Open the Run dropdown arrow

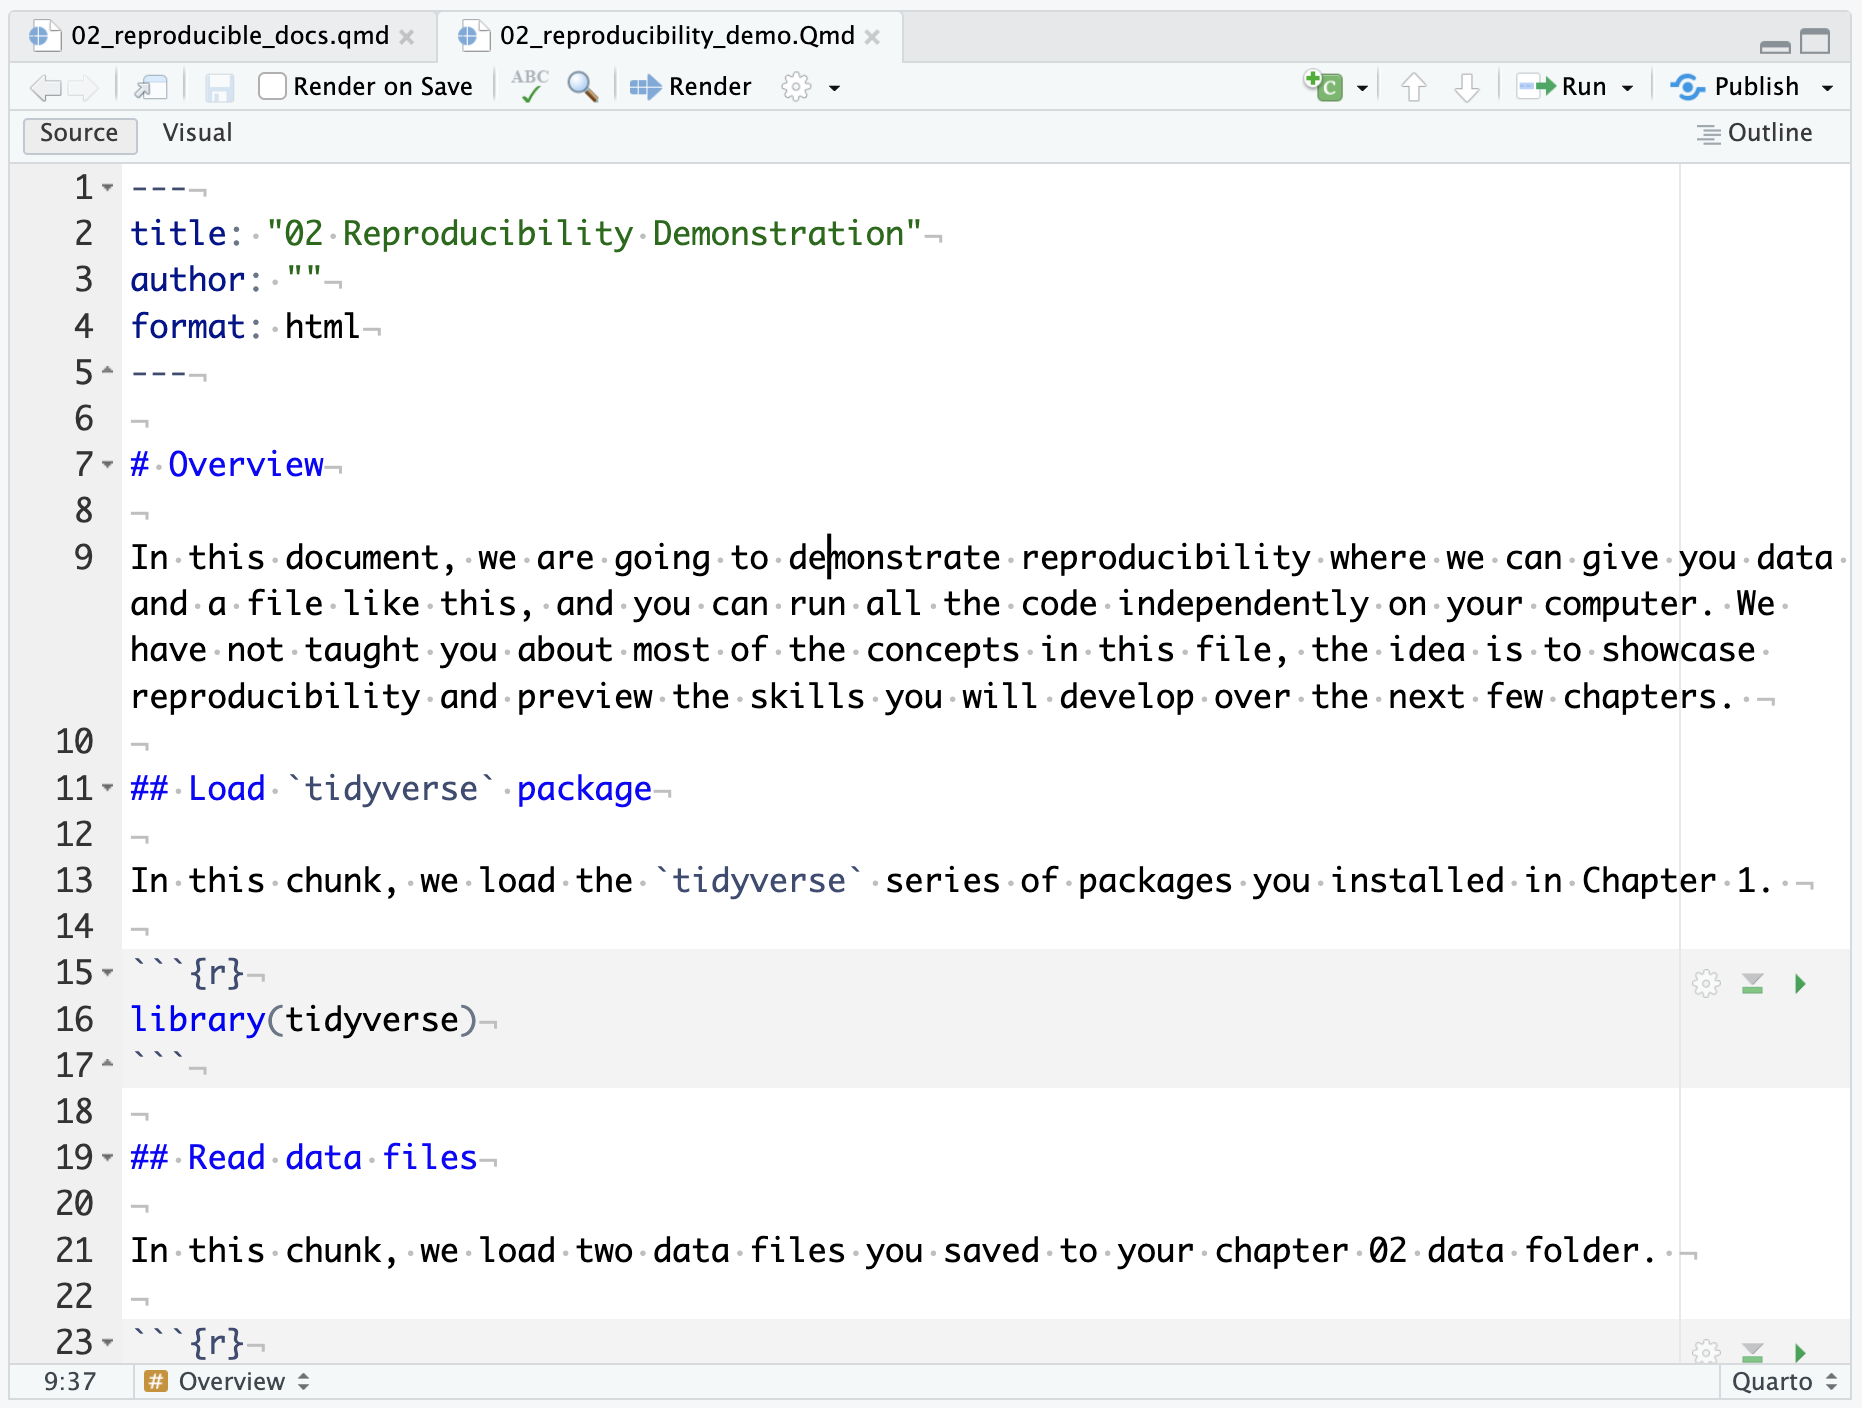click(x=1627, y=88)
